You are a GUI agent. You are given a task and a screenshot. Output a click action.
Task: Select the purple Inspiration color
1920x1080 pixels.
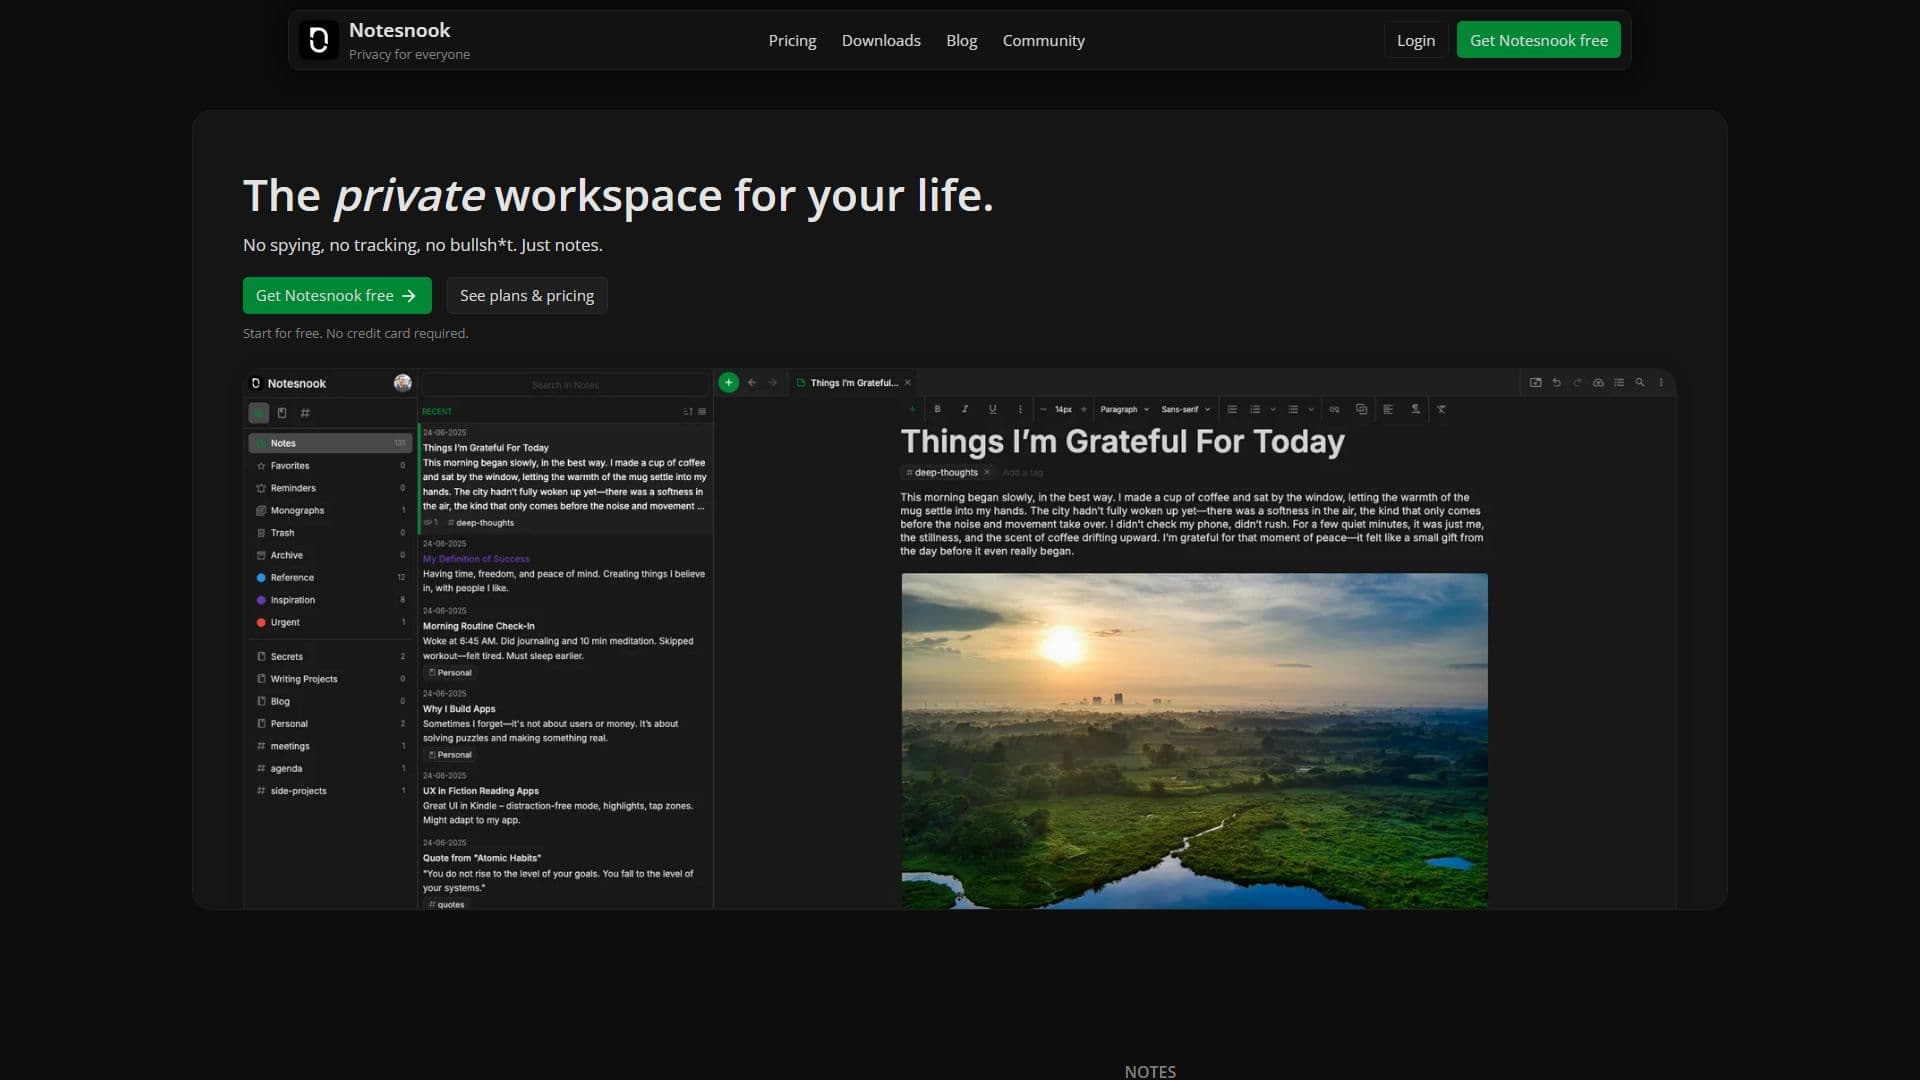tap(330, 600)
